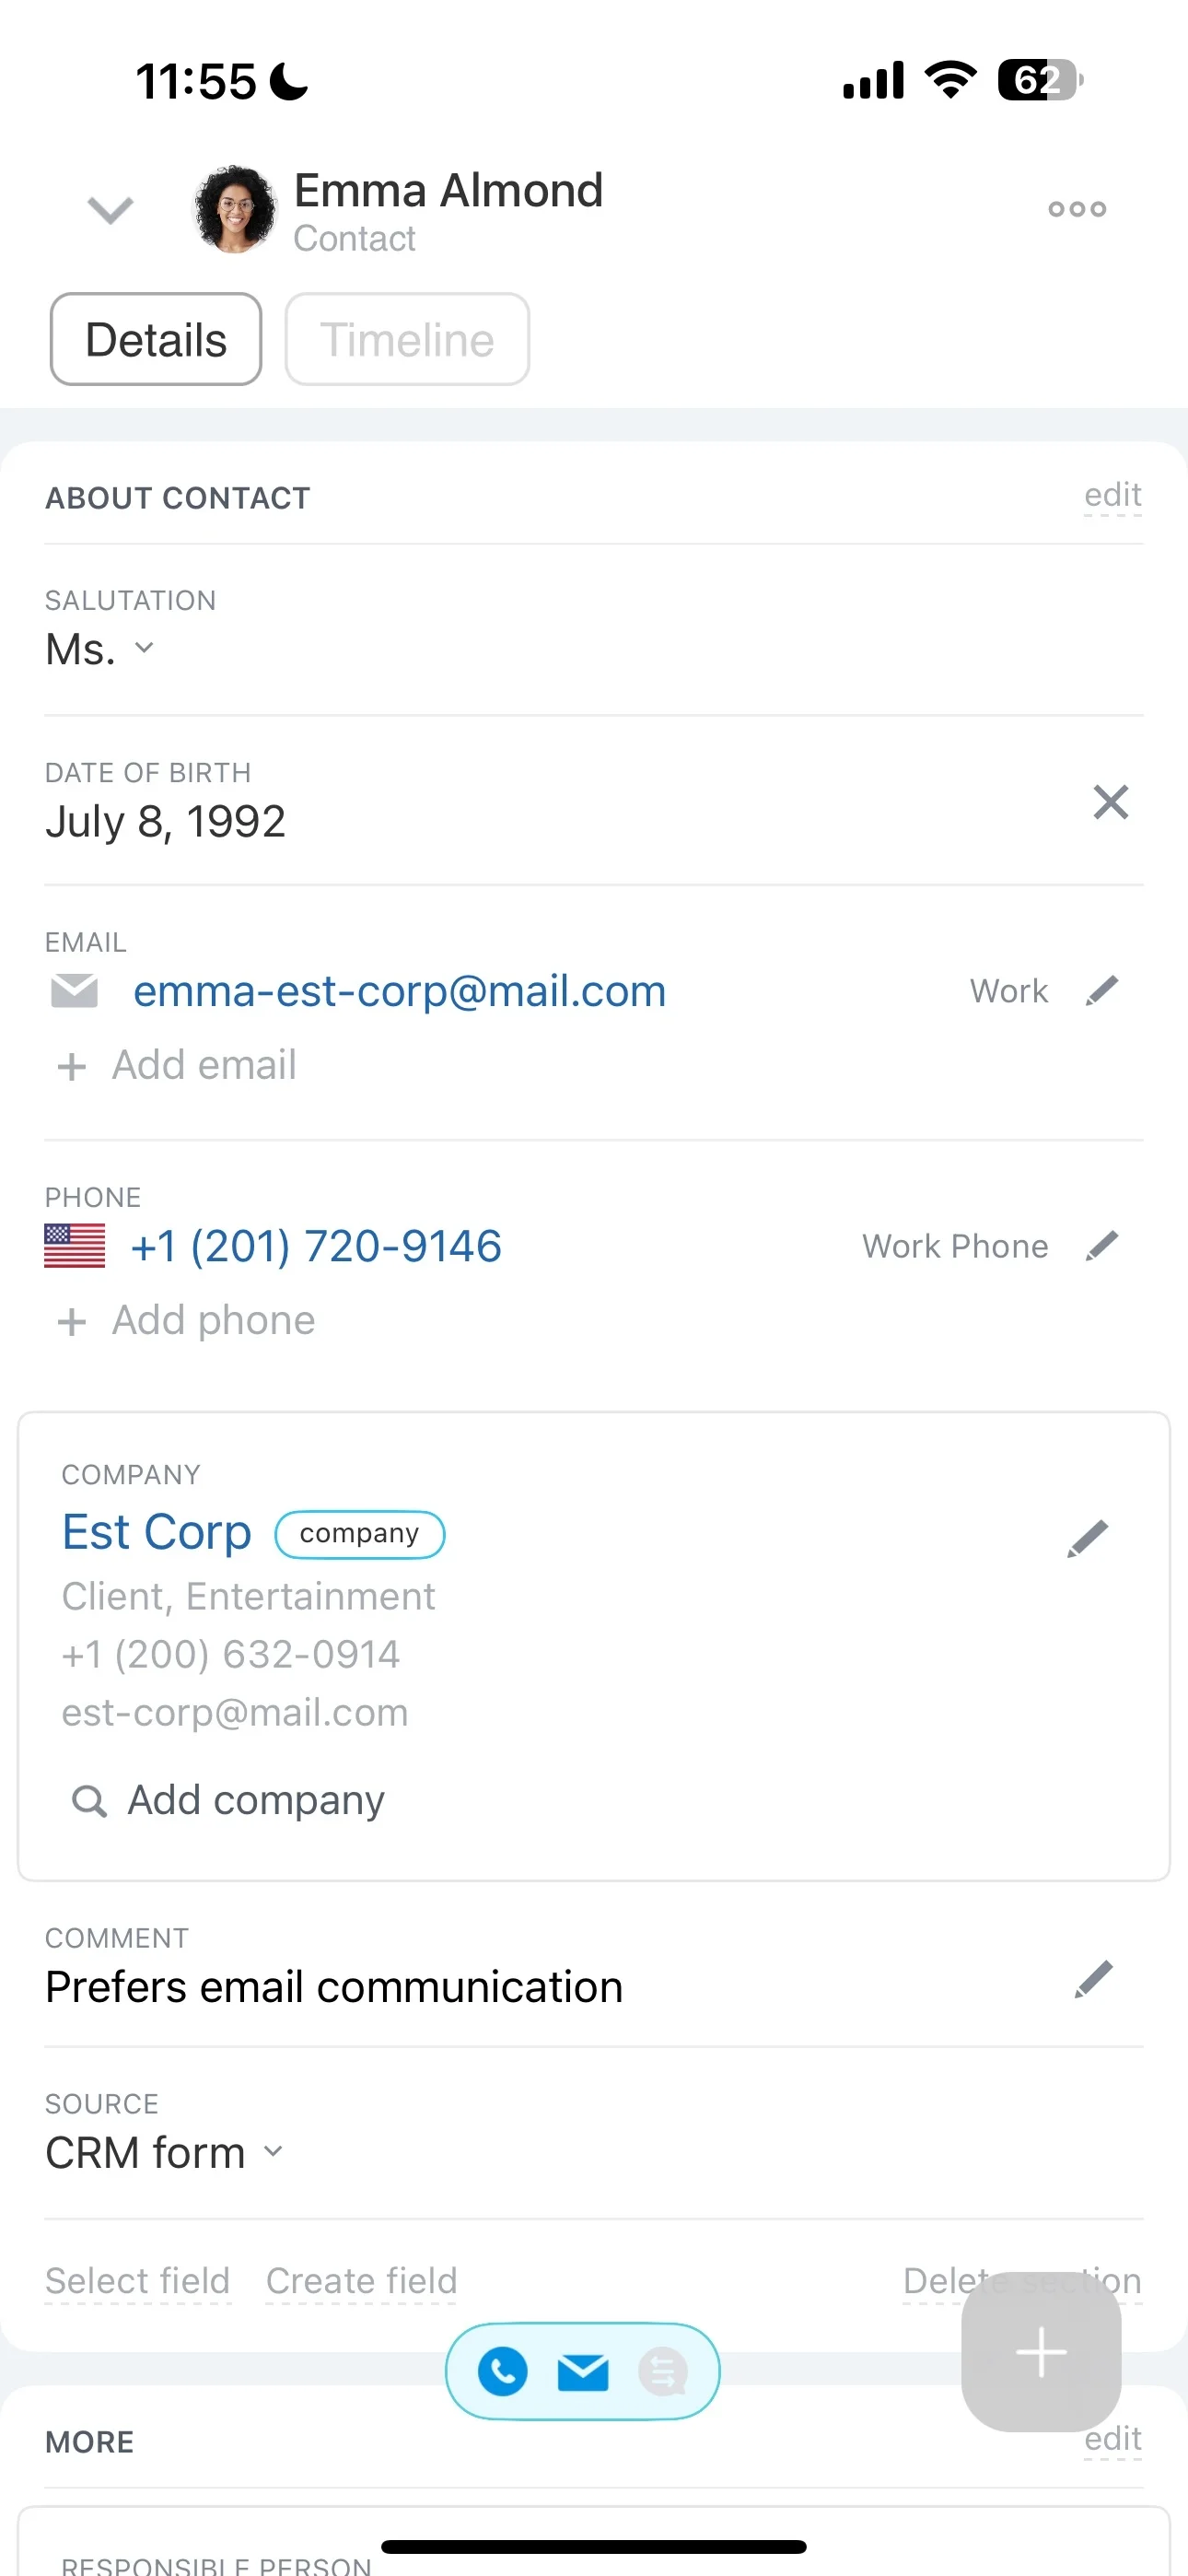Open Emma Almond's profile photo
1188x2576 pixels.
coord(235,209)
